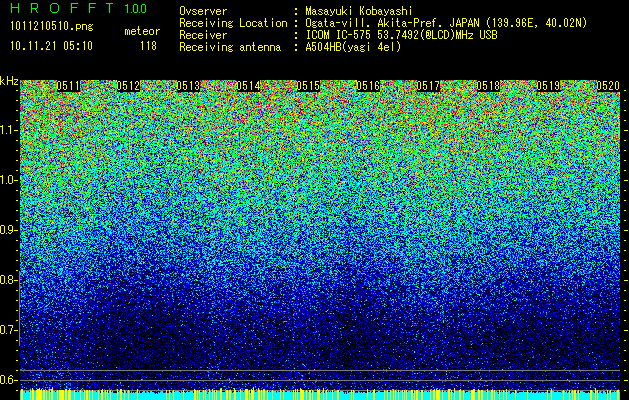The image size is (629, 400).
Task: Click the 0512 time marker
Action: [128, 86]
